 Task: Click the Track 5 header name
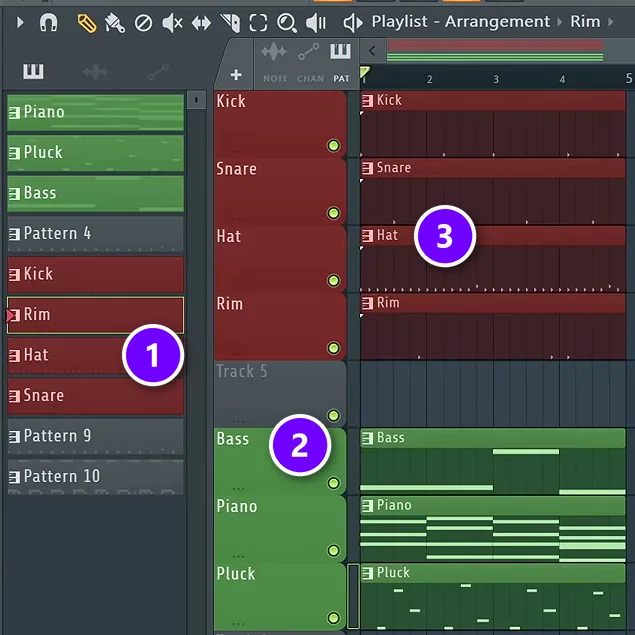pyautogui.click(x=242, y=371)
